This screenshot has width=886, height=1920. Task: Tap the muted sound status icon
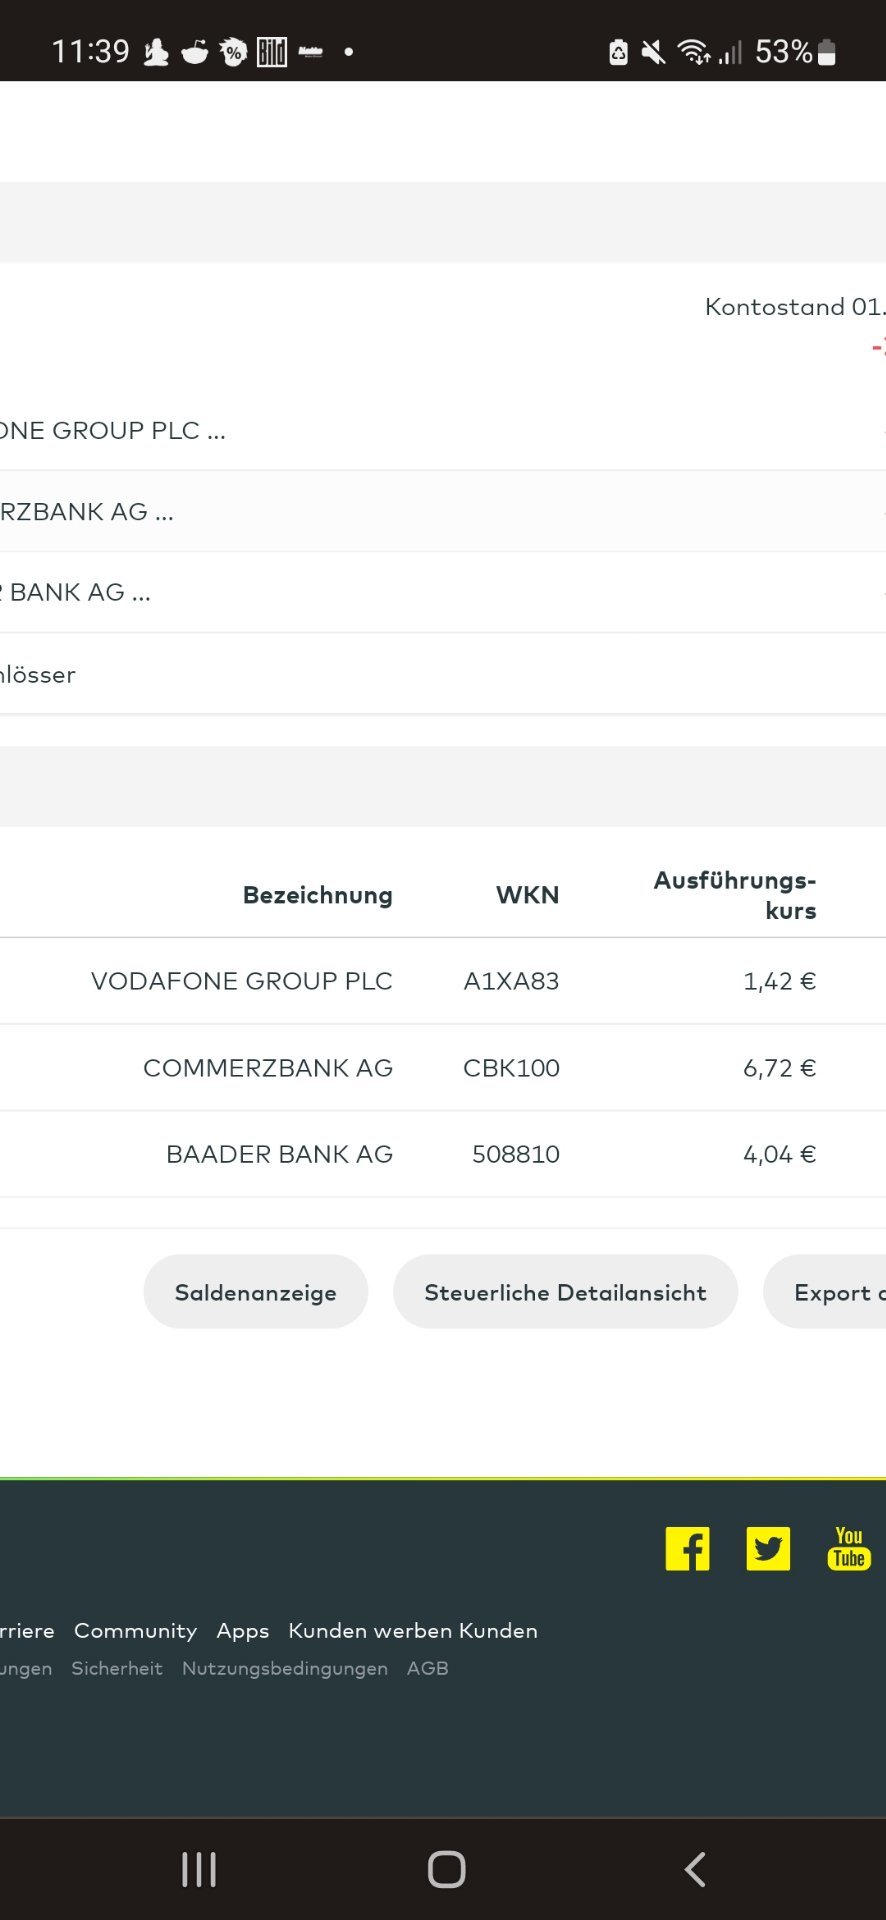coord(653,51)
